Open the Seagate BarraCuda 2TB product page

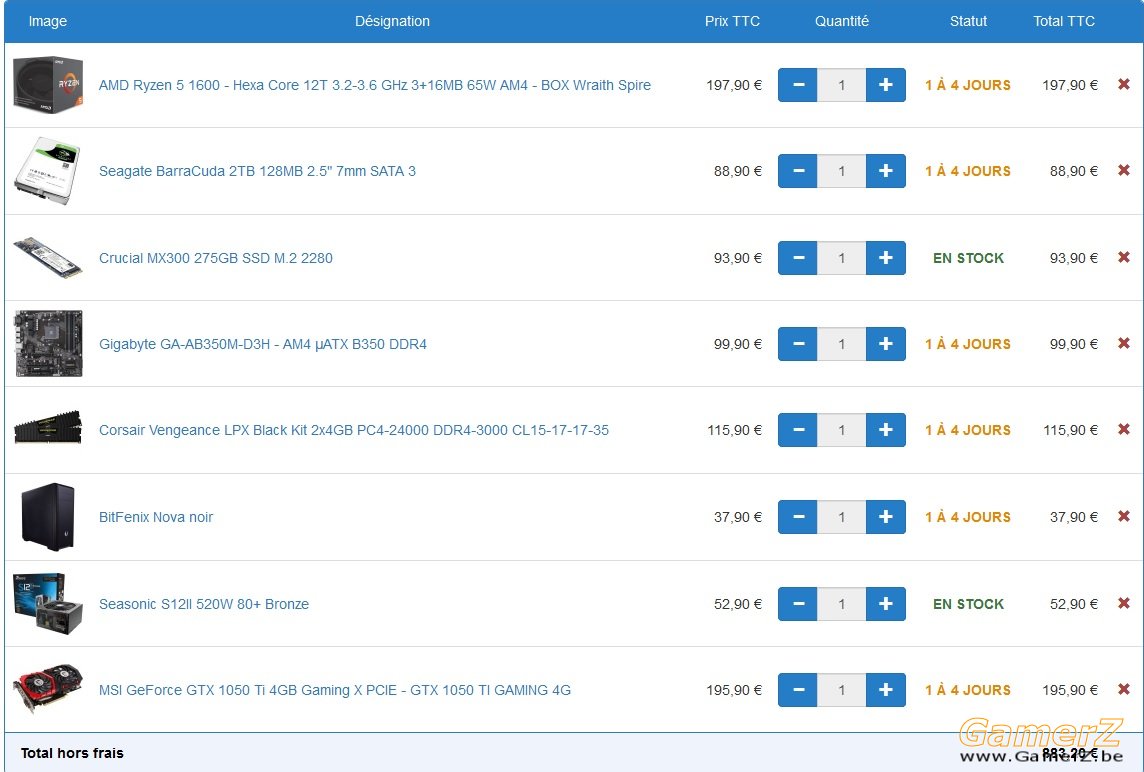(258, 171)
